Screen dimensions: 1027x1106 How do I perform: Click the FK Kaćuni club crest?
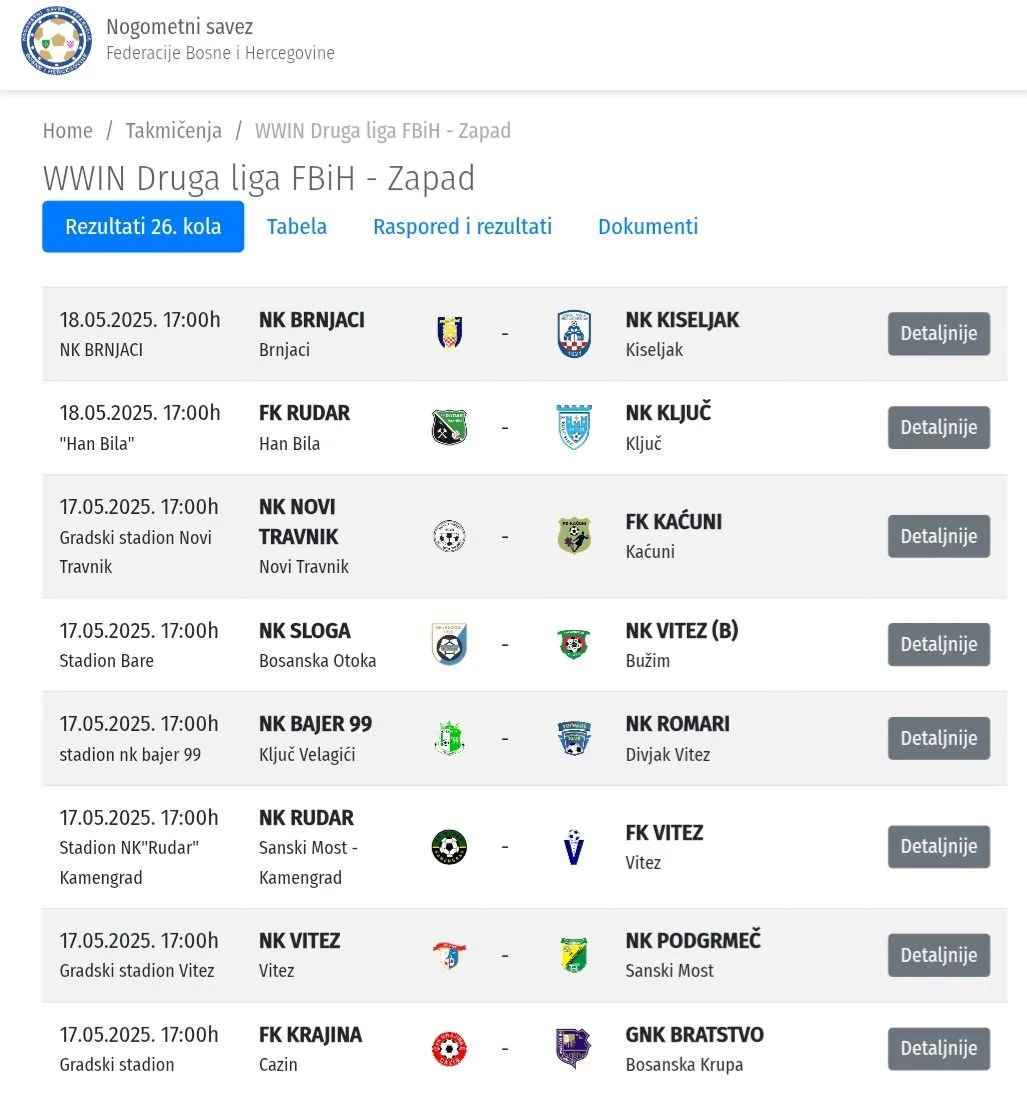click(x=574, y=536)
